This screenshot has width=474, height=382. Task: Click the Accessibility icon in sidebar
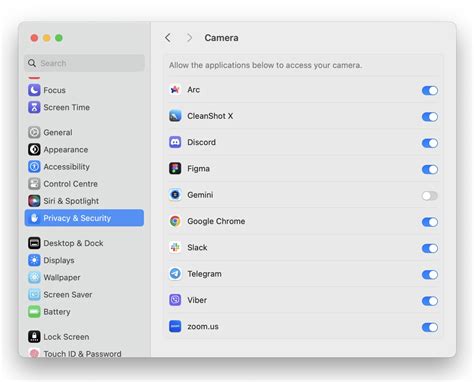[x=34, y=167]
